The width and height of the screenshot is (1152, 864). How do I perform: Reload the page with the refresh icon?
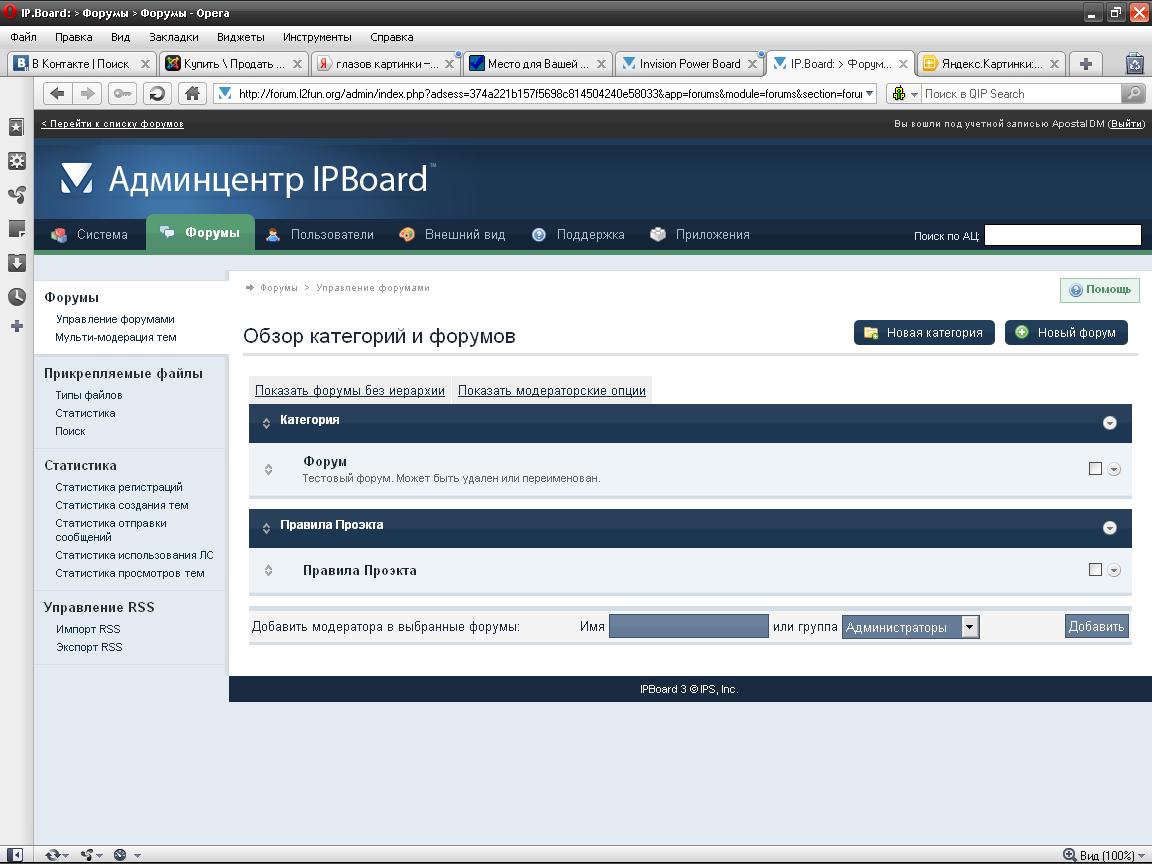pos(156,93)
